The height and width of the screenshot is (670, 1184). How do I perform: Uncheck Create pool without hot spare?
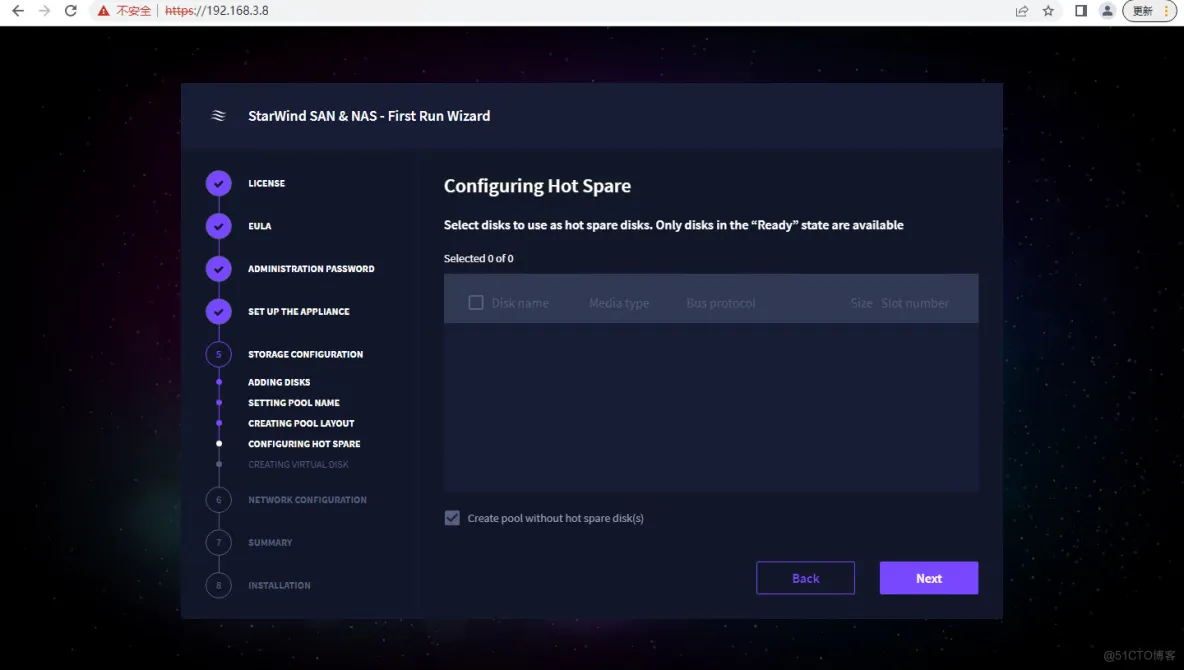pos(452,518)
